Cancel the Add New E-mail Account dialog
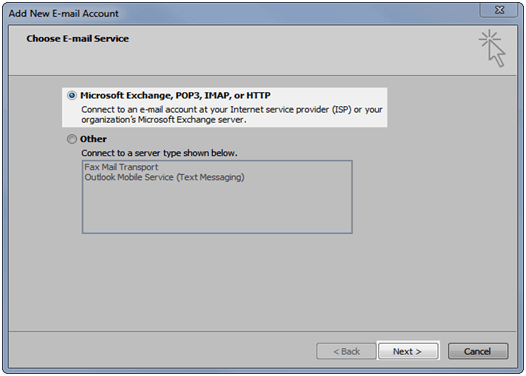Image resolution: width=526 pixels, height=376 pixels. click(x=478, y=351)
